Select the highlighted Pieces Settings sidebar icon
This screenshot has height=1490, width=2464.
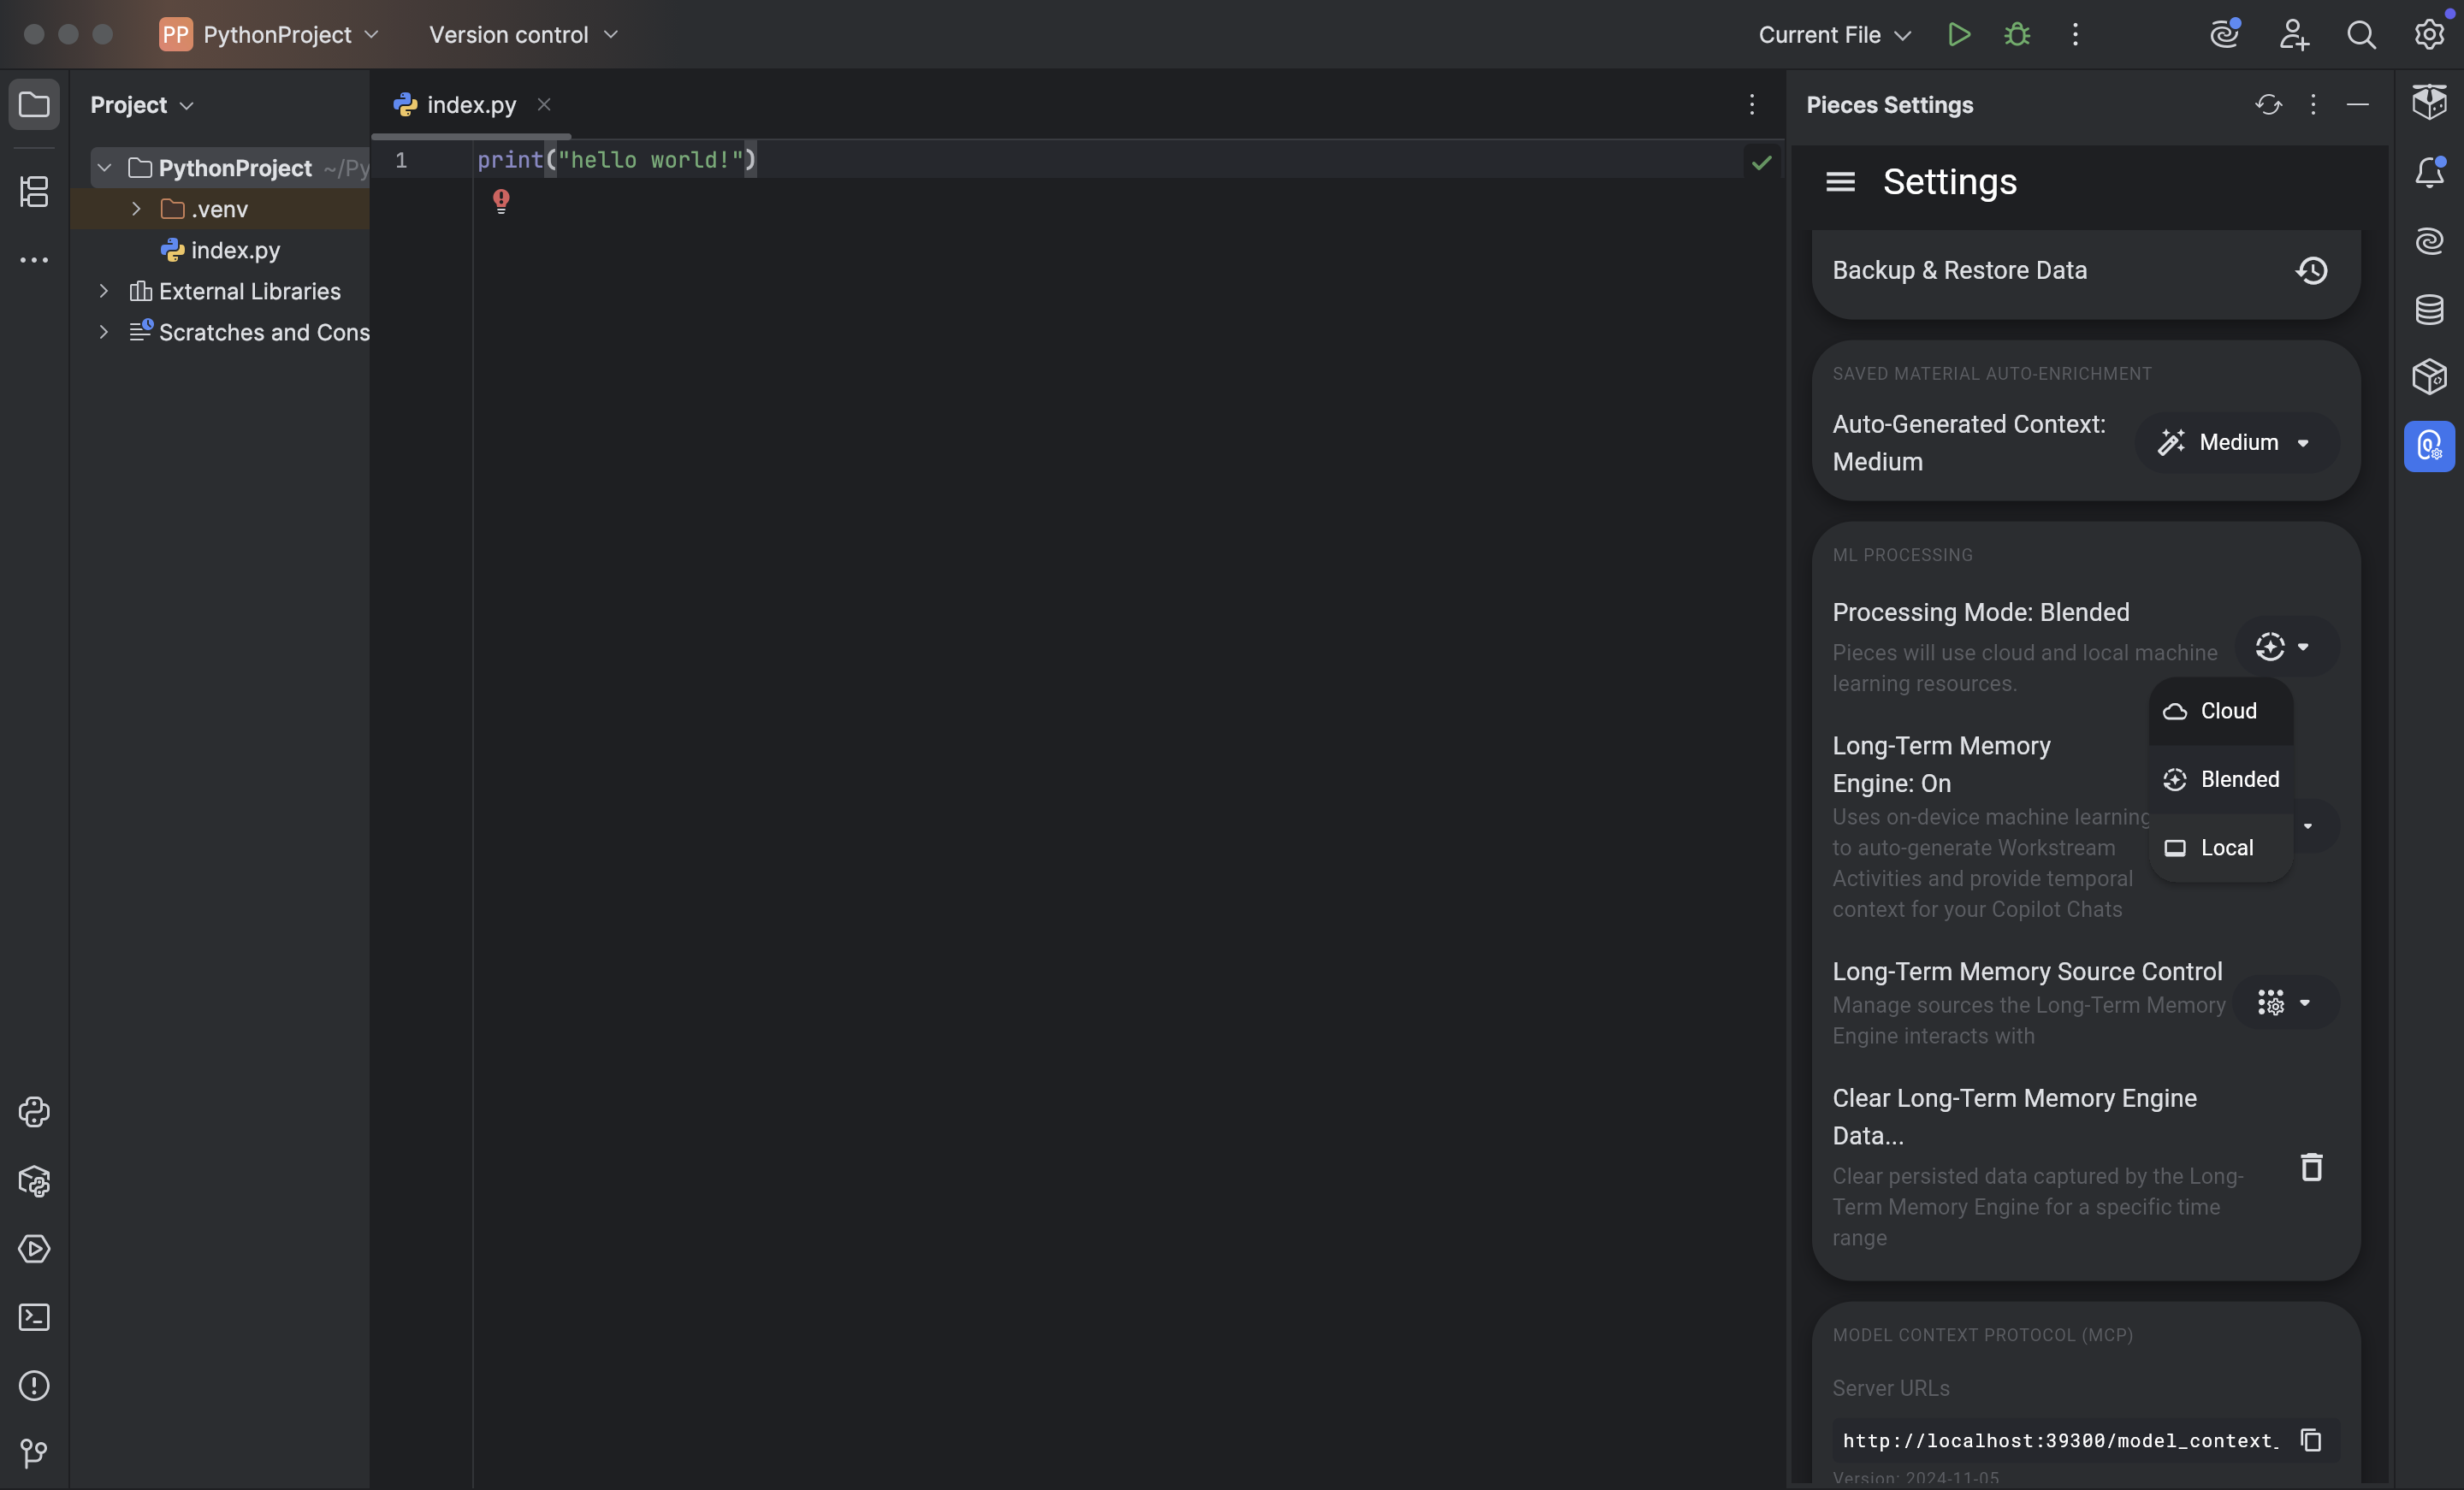tap(2429, 446)
